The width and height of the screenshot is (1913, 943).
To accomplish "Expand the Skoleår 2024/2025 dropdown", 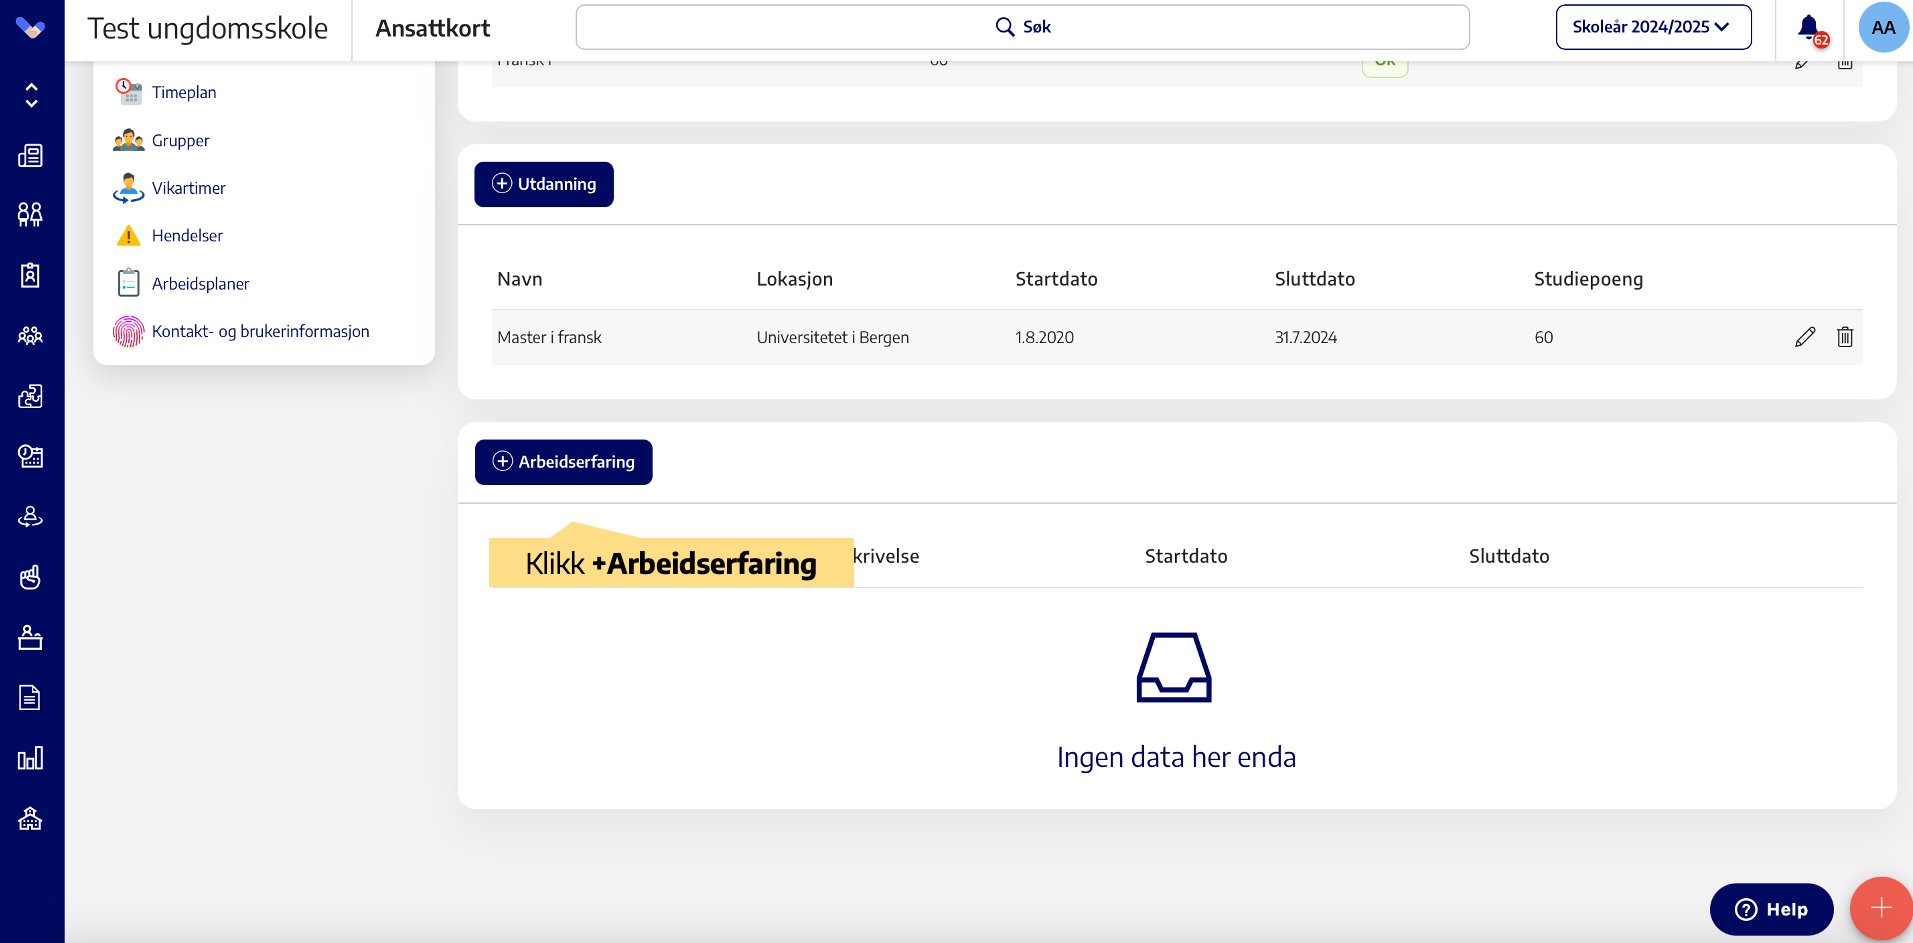I will tap(1653, 27).
